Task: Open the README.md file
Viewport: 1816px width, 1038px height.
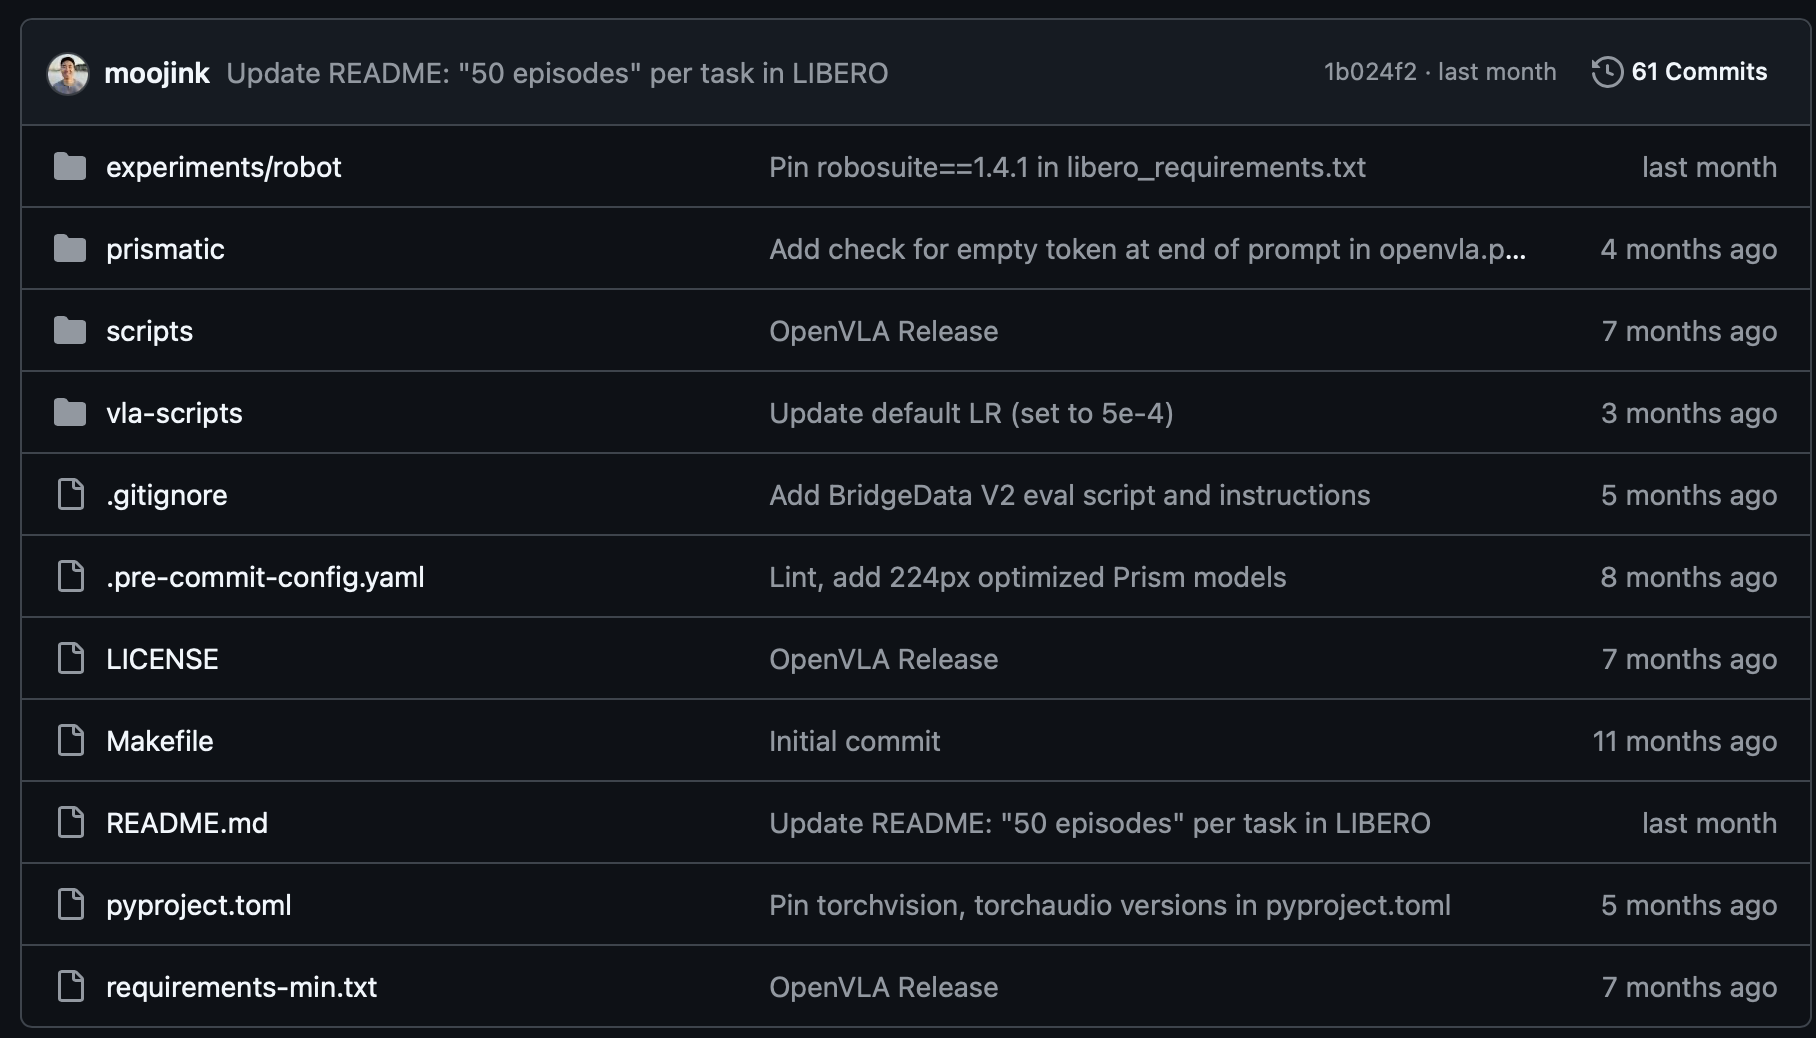Action: click(x=187, y=823)
